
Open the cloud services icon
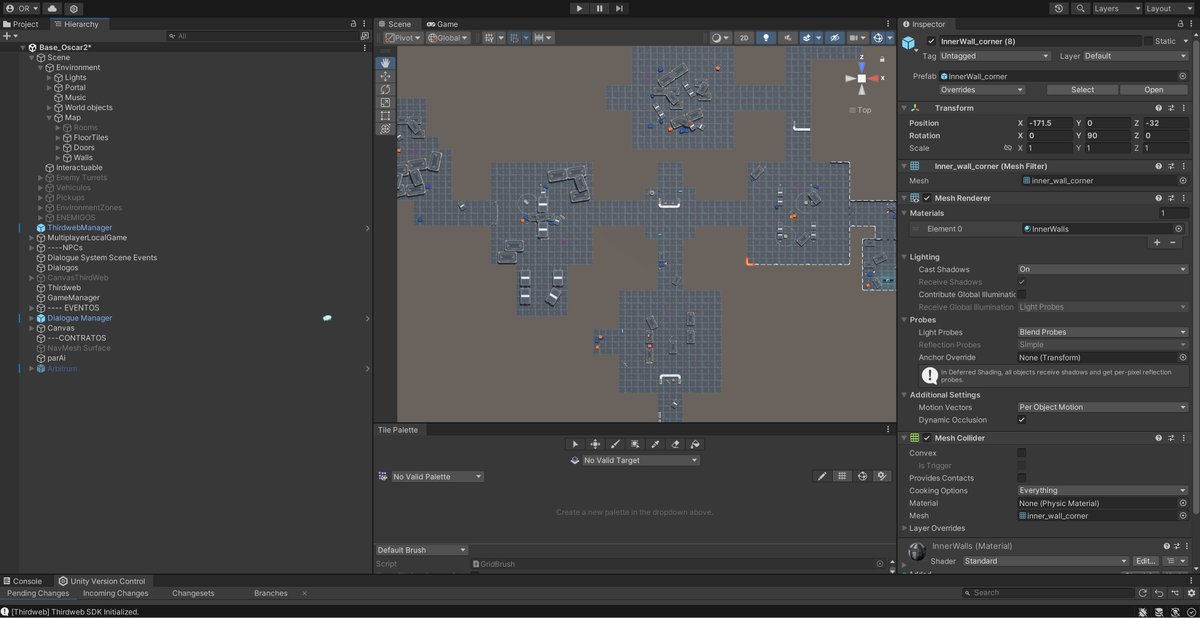52,8
